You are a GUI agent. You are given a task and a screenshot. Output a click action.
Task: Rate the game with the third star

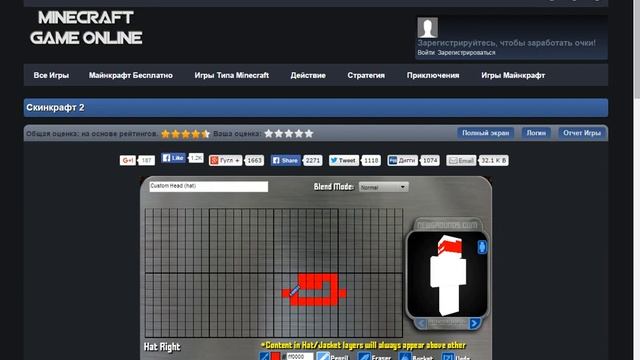click(x=289, y=133)
